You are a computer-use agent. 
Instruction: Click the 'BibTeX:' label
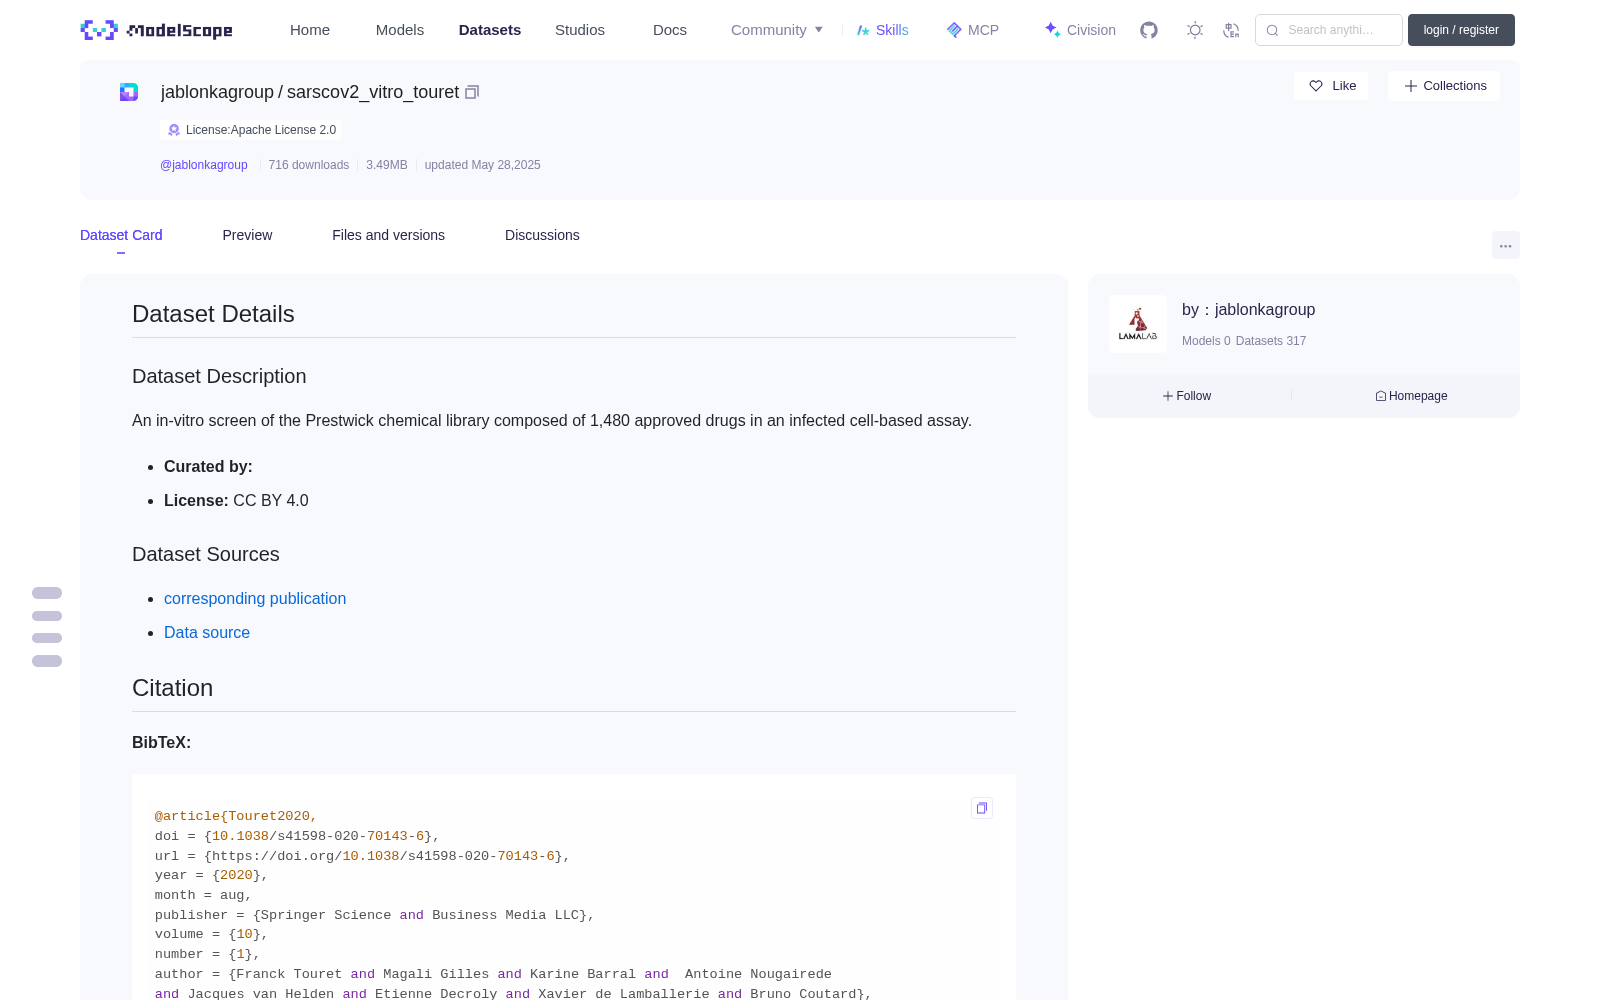pos(161,742)
